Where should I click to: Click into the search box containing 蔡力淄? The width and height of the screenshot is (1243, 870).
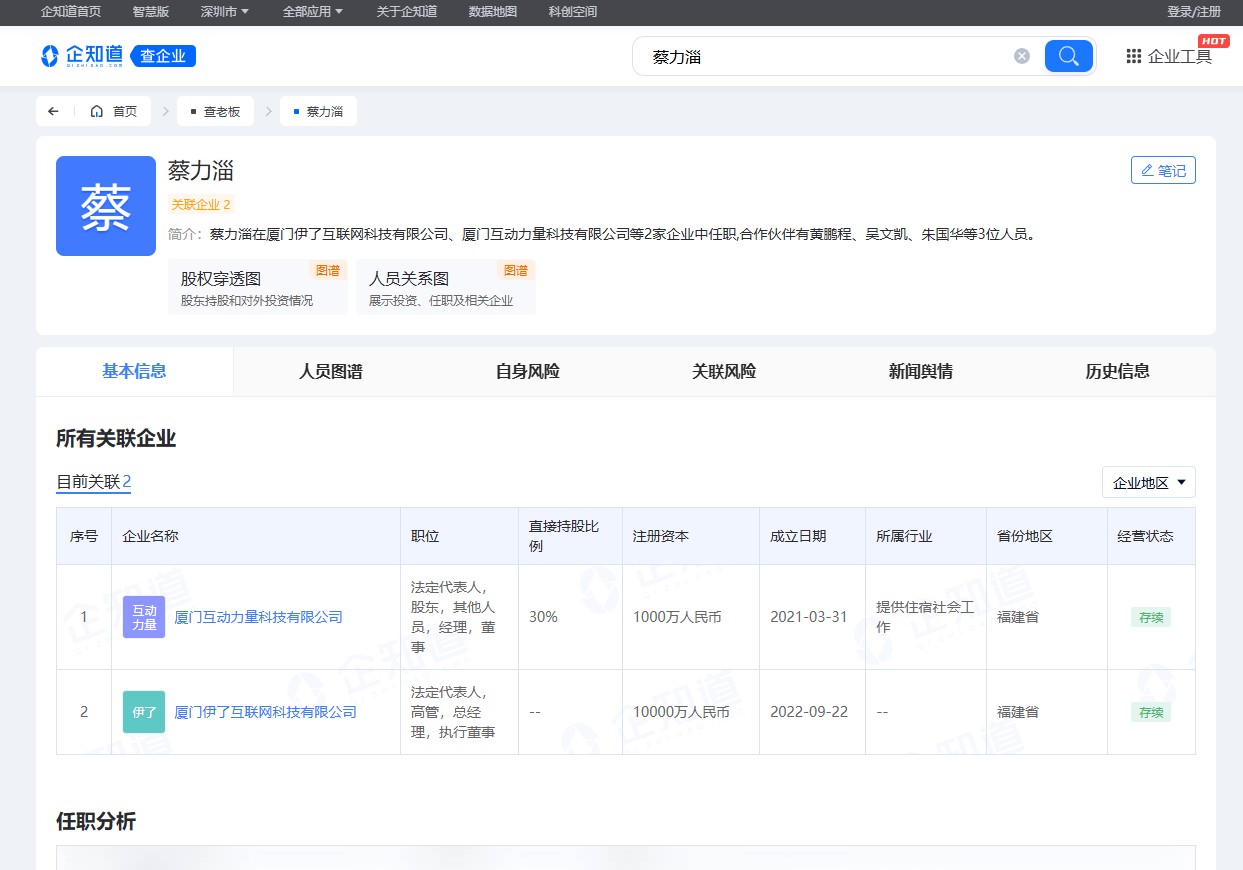point(820,57)
